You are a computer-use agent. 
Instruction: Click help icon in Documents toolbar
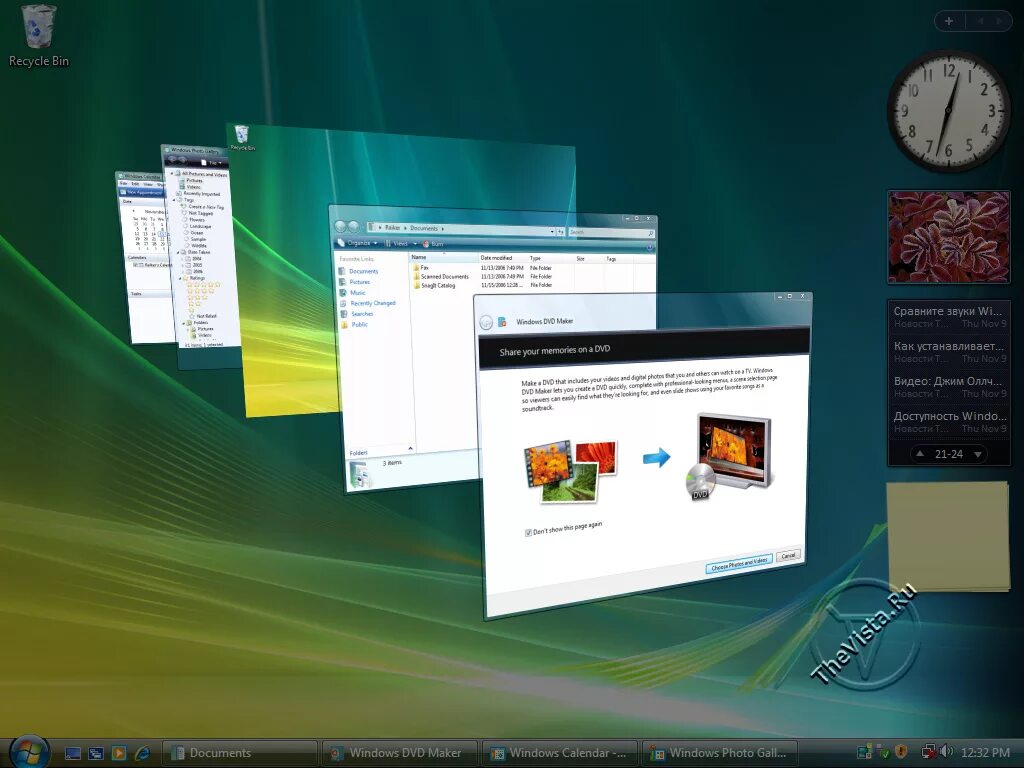pos(650,248)
